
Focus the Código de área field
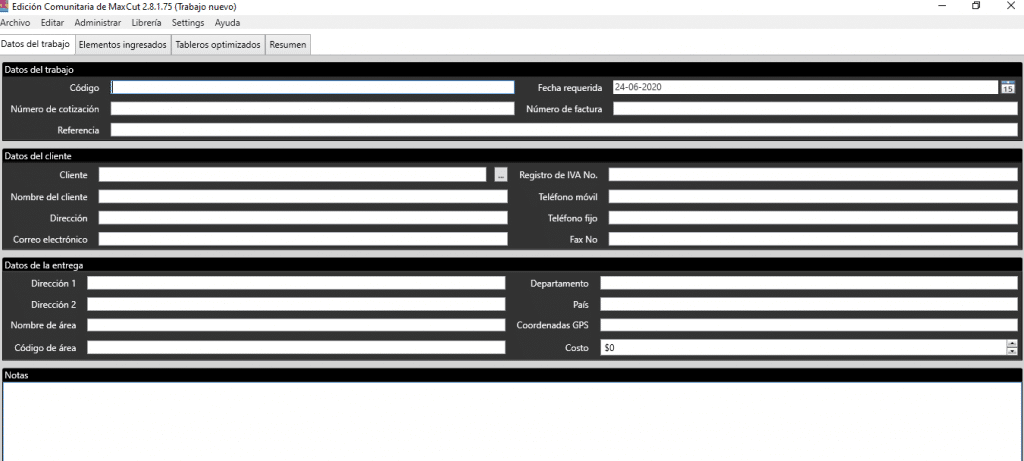click(x=296, y=347)
